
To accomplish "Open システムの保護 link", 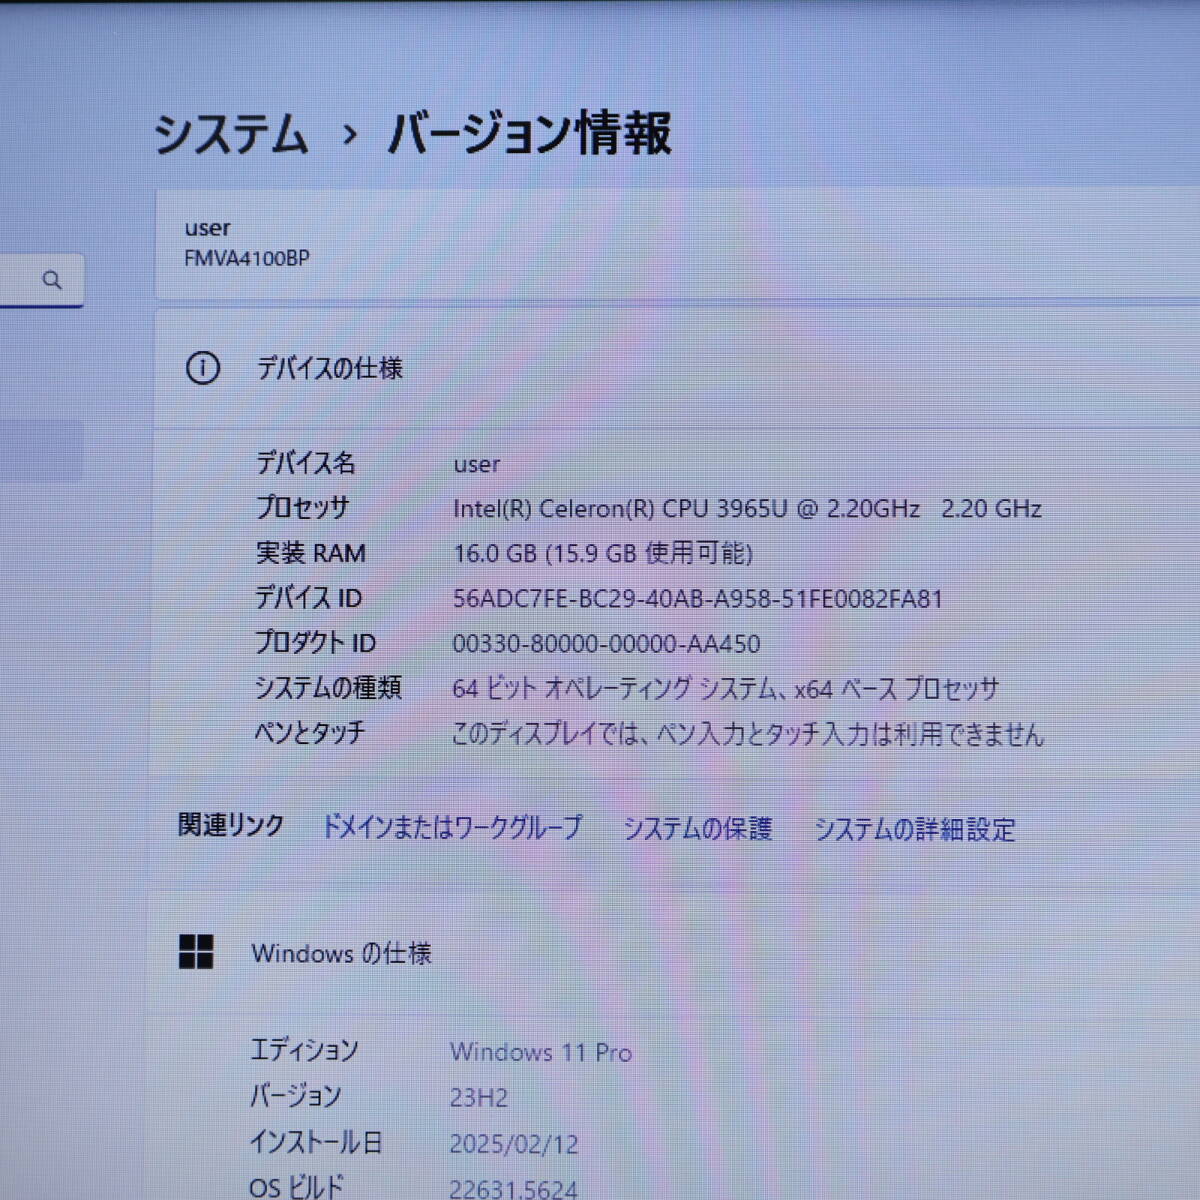I will (698, 829).
